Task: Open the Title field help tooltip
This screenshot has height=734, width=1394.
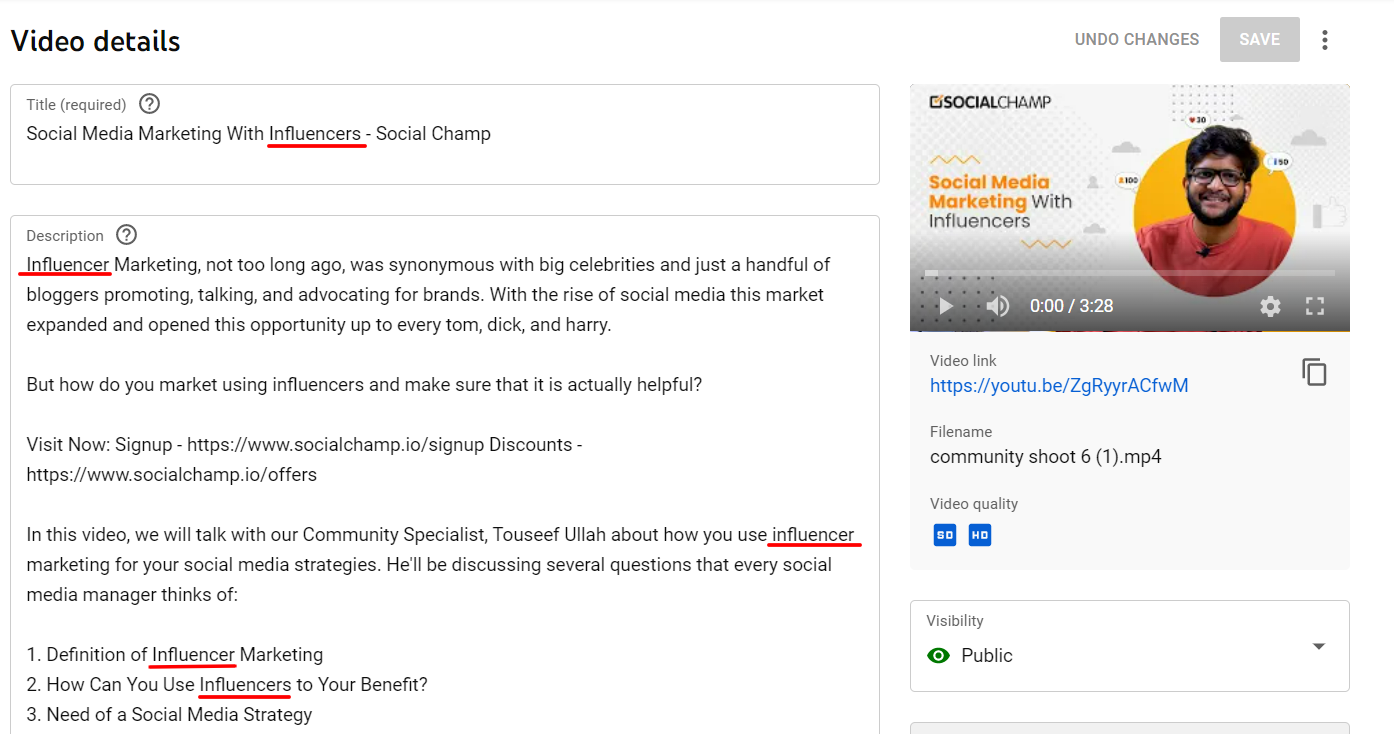Action: (x=149, y=103)
